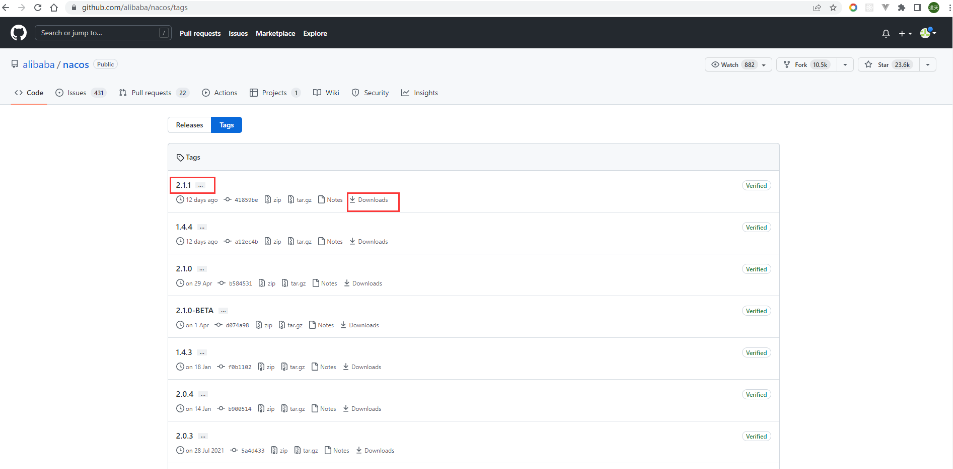Image resolution: width=953 pixels, height=469 pixels.
Task: Switch to the repository Issues tab
Action: click(81, 93)
